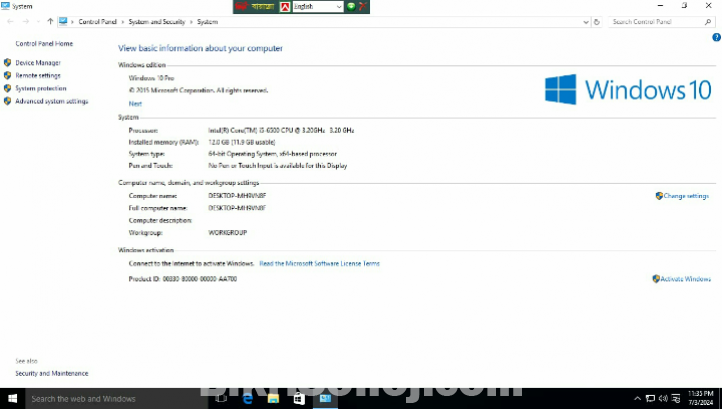This screenshot has width=722, height=409.
Task: Expand the chevron before Control Panel breadcrumb
Action: pyautogui.click(x=72, y=22)
